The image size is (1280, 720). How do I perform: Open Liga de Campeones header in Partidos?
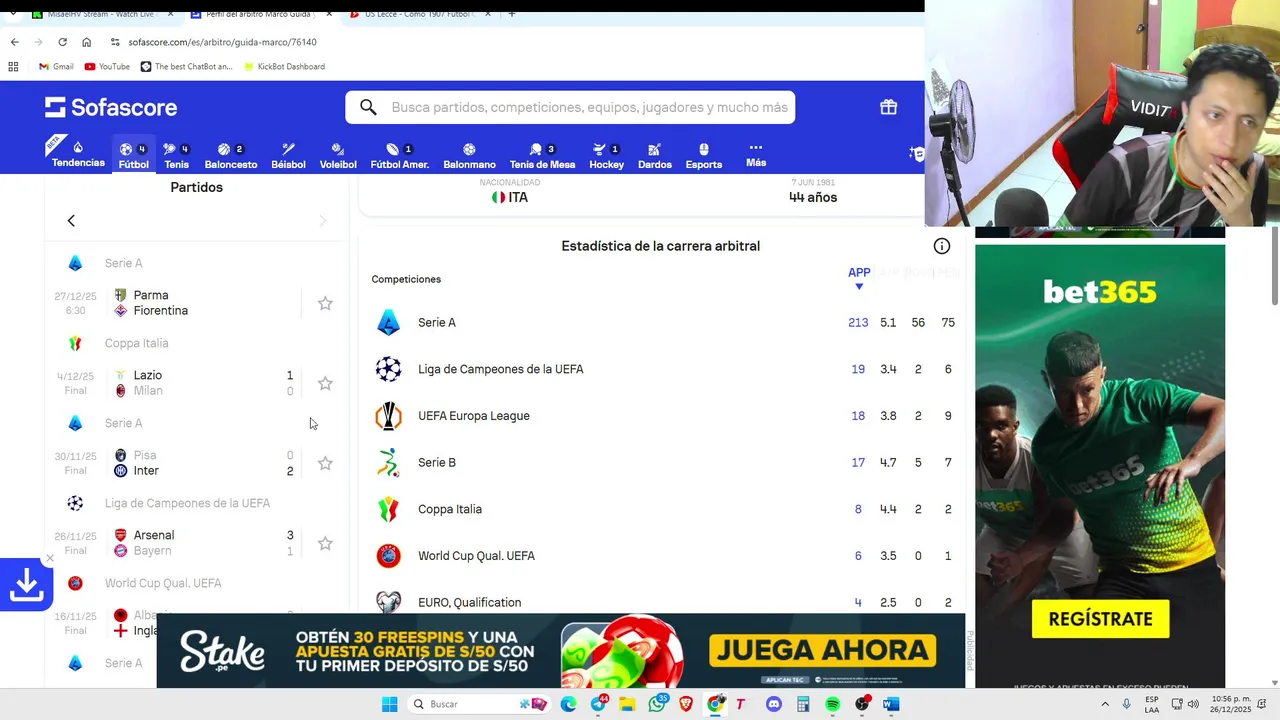click(187, 503)
